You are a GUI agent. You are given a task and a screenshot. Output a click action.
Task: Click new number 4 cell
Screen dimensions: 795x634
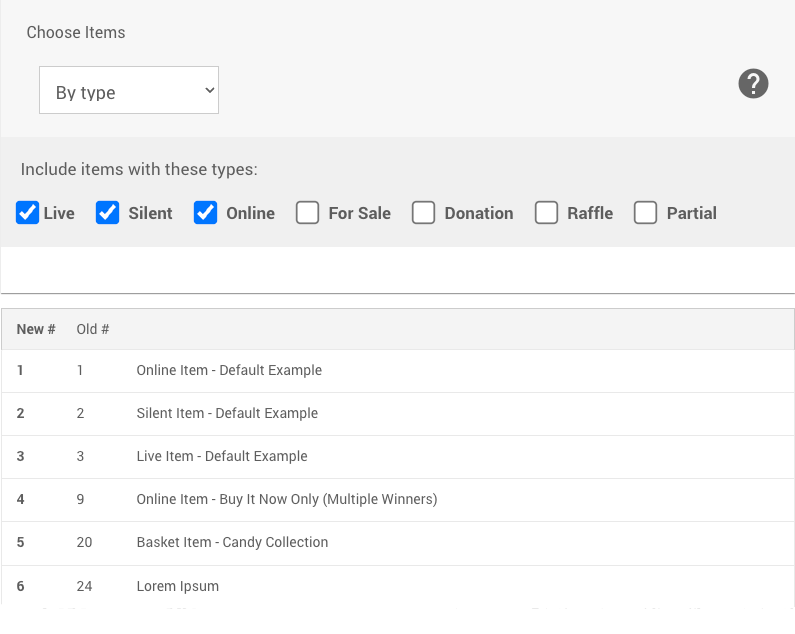(x=21, y=499)
